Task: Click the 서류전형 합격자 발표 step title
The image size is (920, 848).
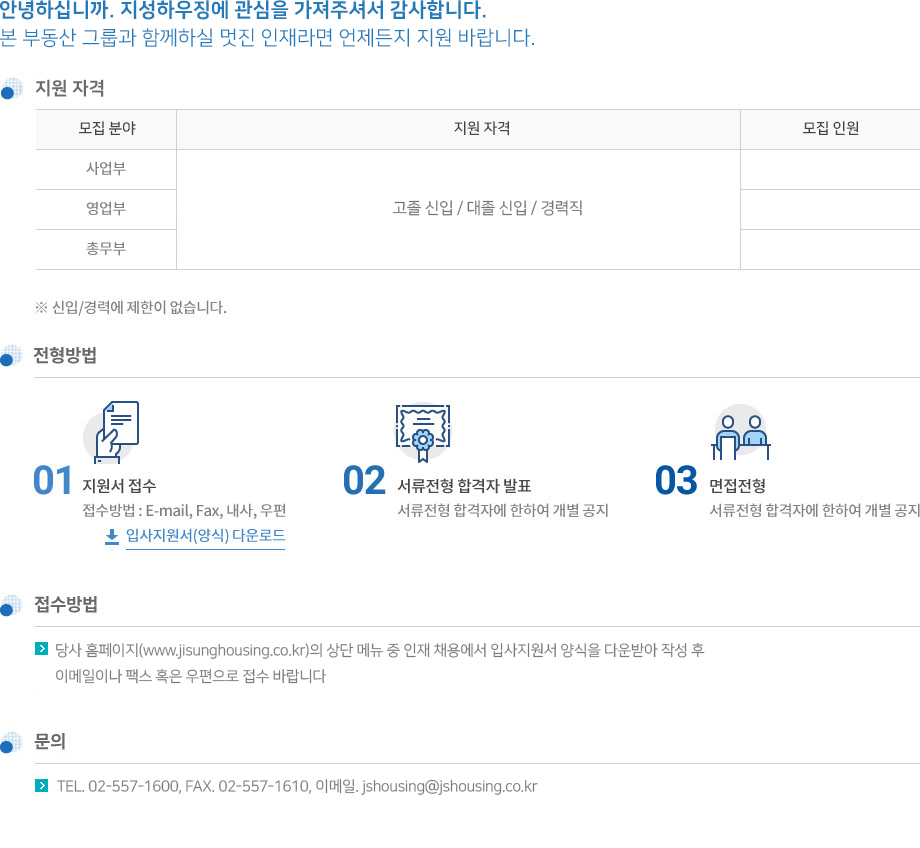Action: click(464, 485)
